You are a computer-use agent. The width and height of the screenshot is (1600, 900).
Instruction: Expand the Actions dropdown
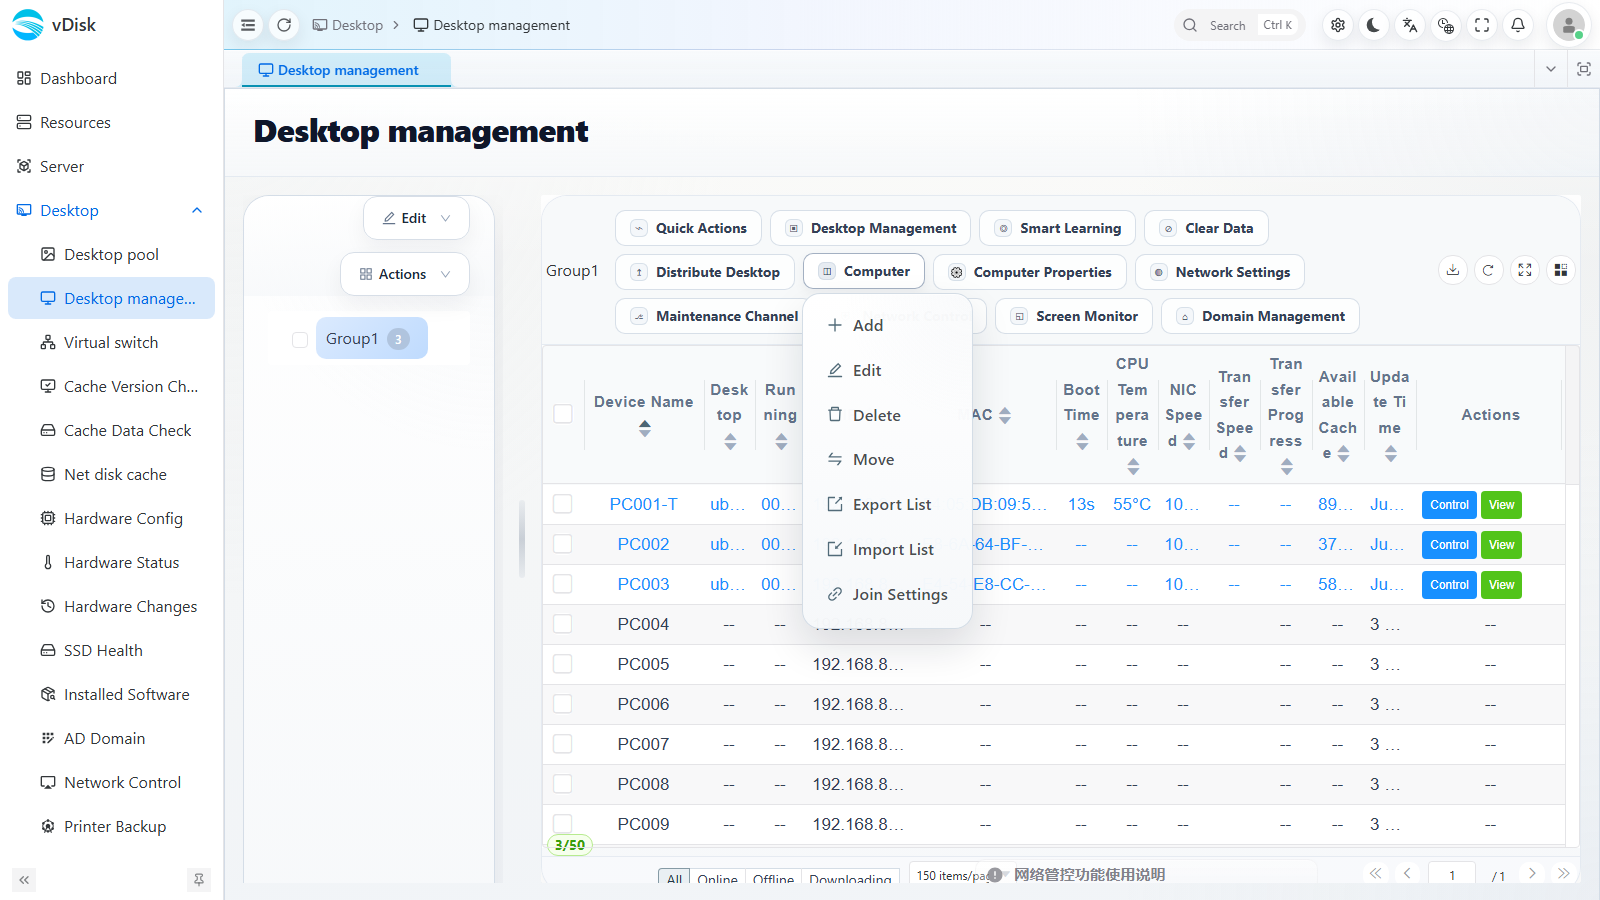point(405,274)
